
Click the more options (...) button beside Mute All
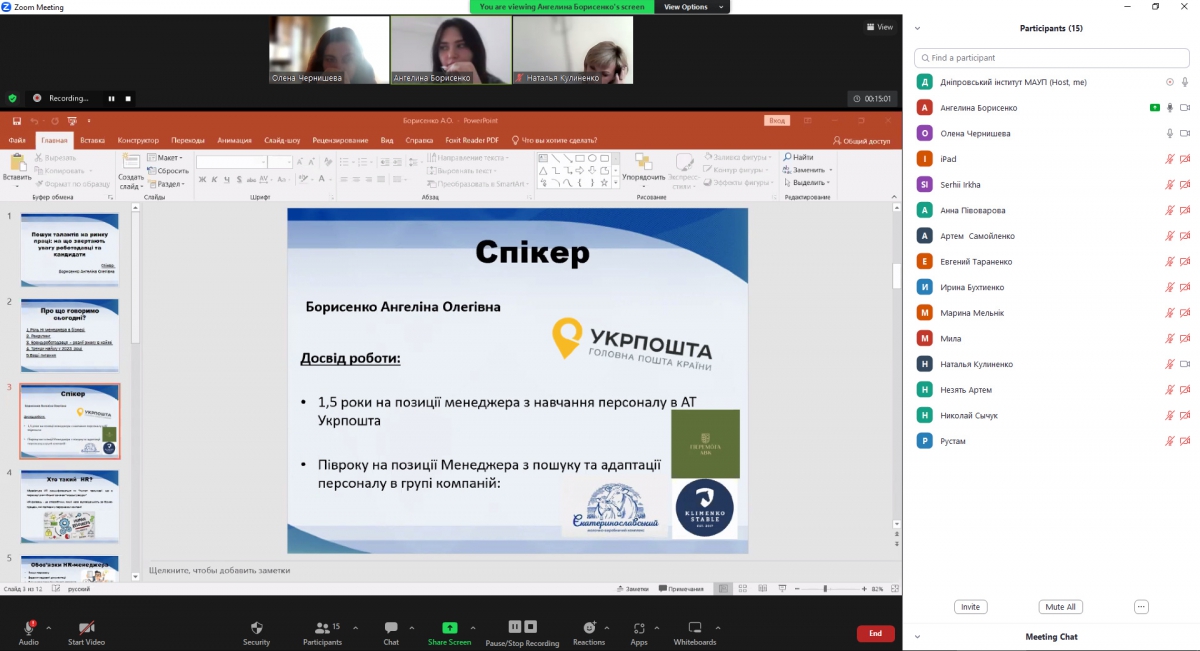tap(1141, 607)
